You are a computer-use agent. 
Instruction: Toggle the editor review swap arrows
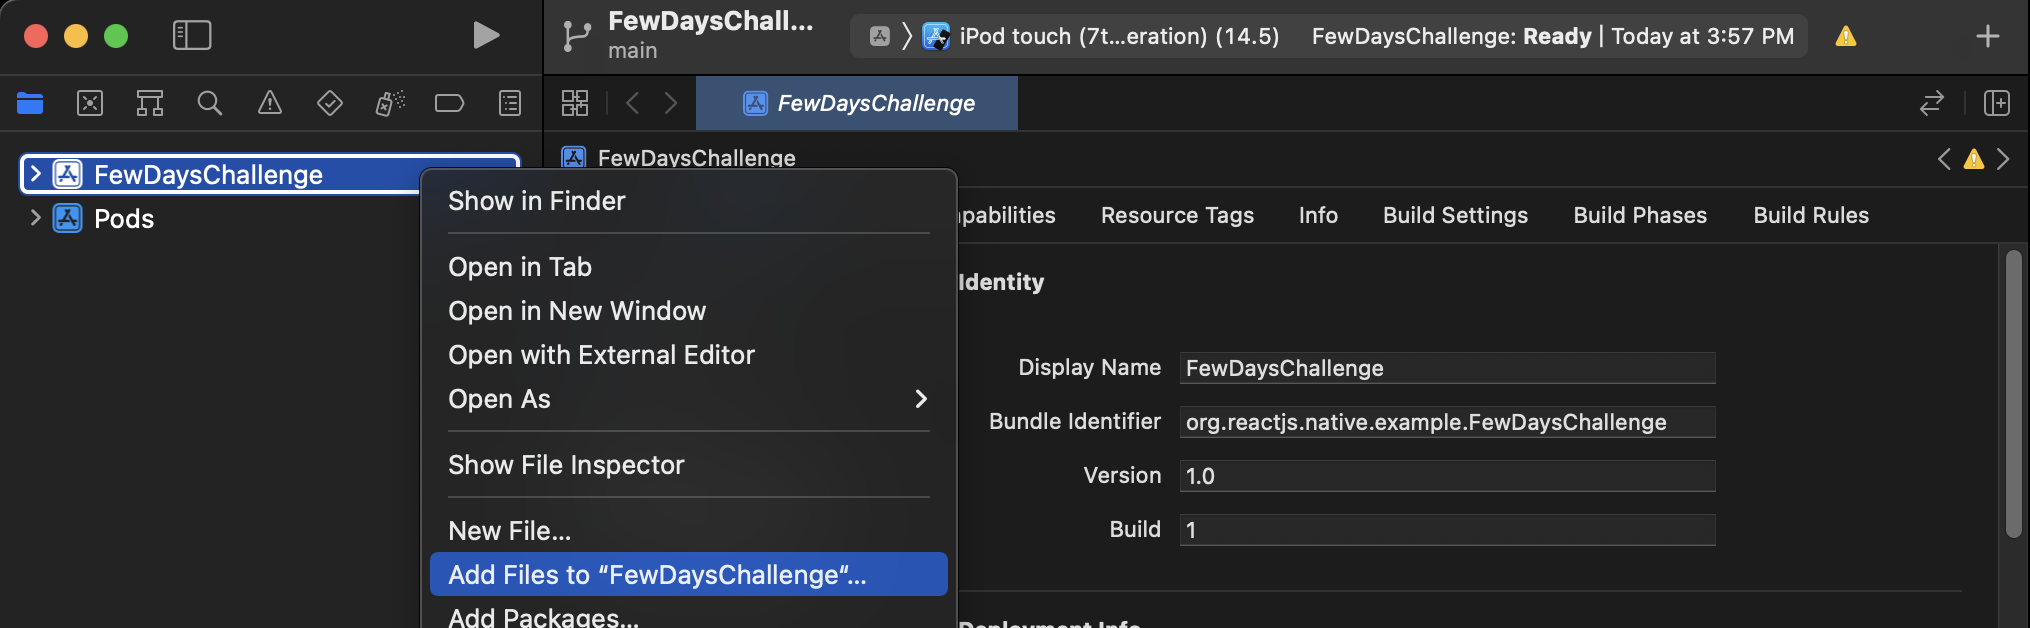(x=1932, y=103)
